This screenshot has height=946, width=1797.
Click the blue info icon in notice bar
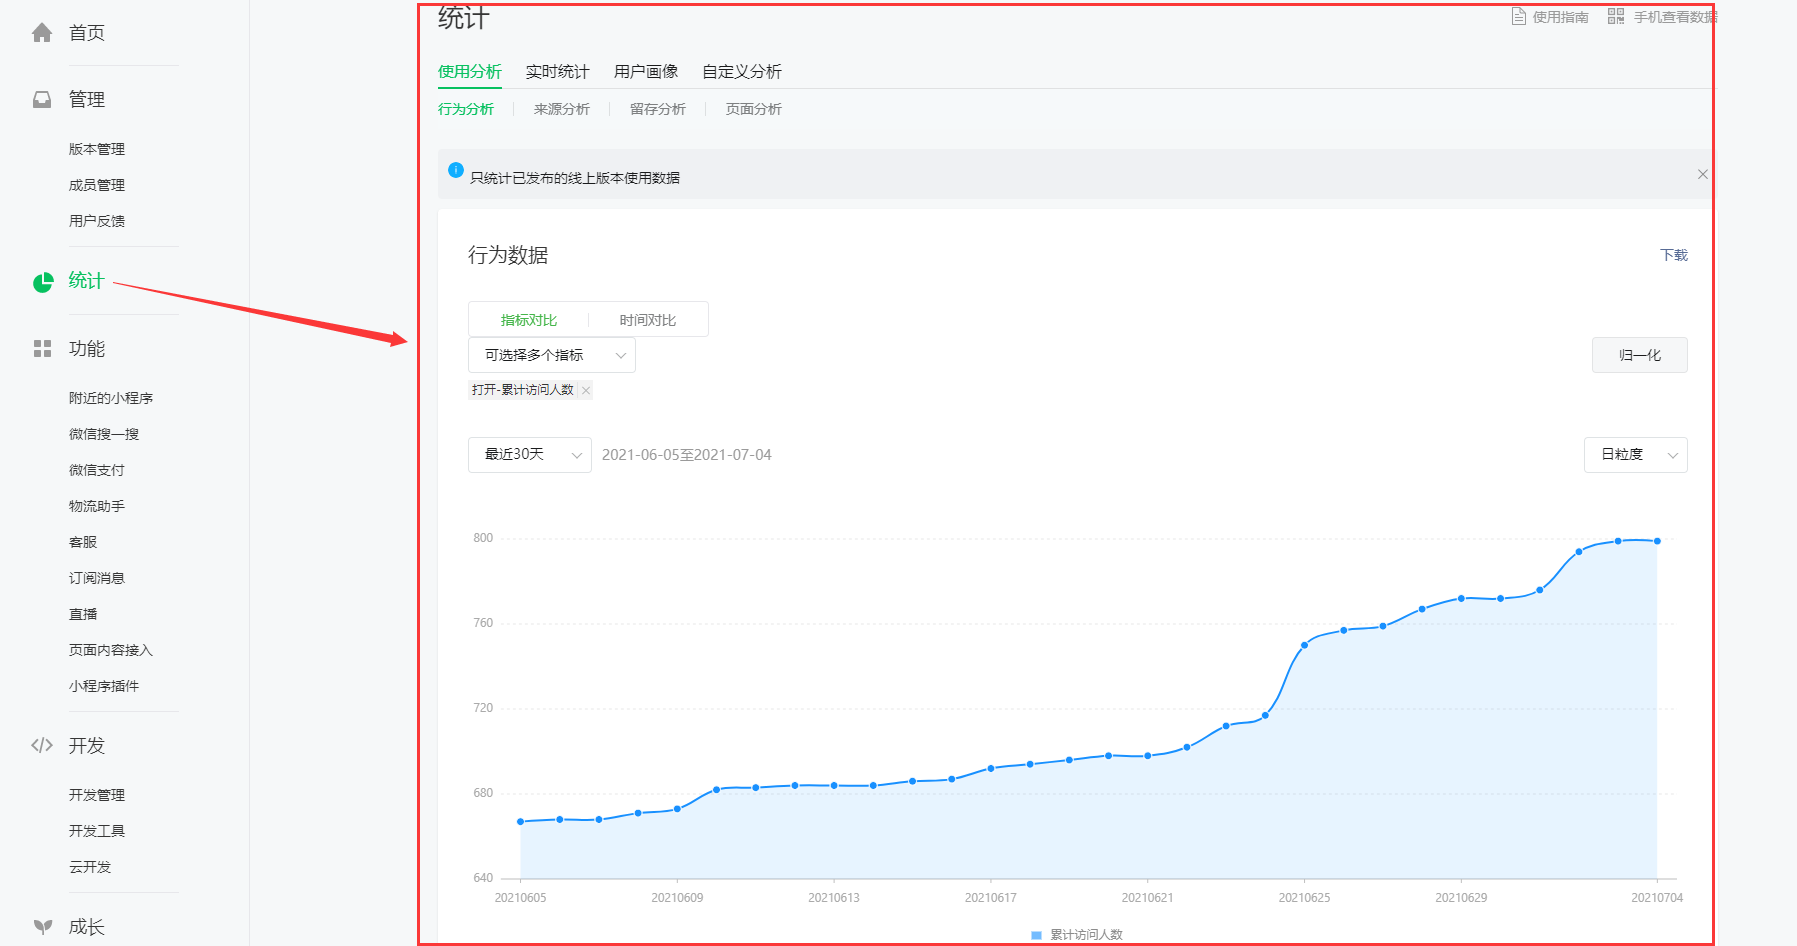pos(456,170)
